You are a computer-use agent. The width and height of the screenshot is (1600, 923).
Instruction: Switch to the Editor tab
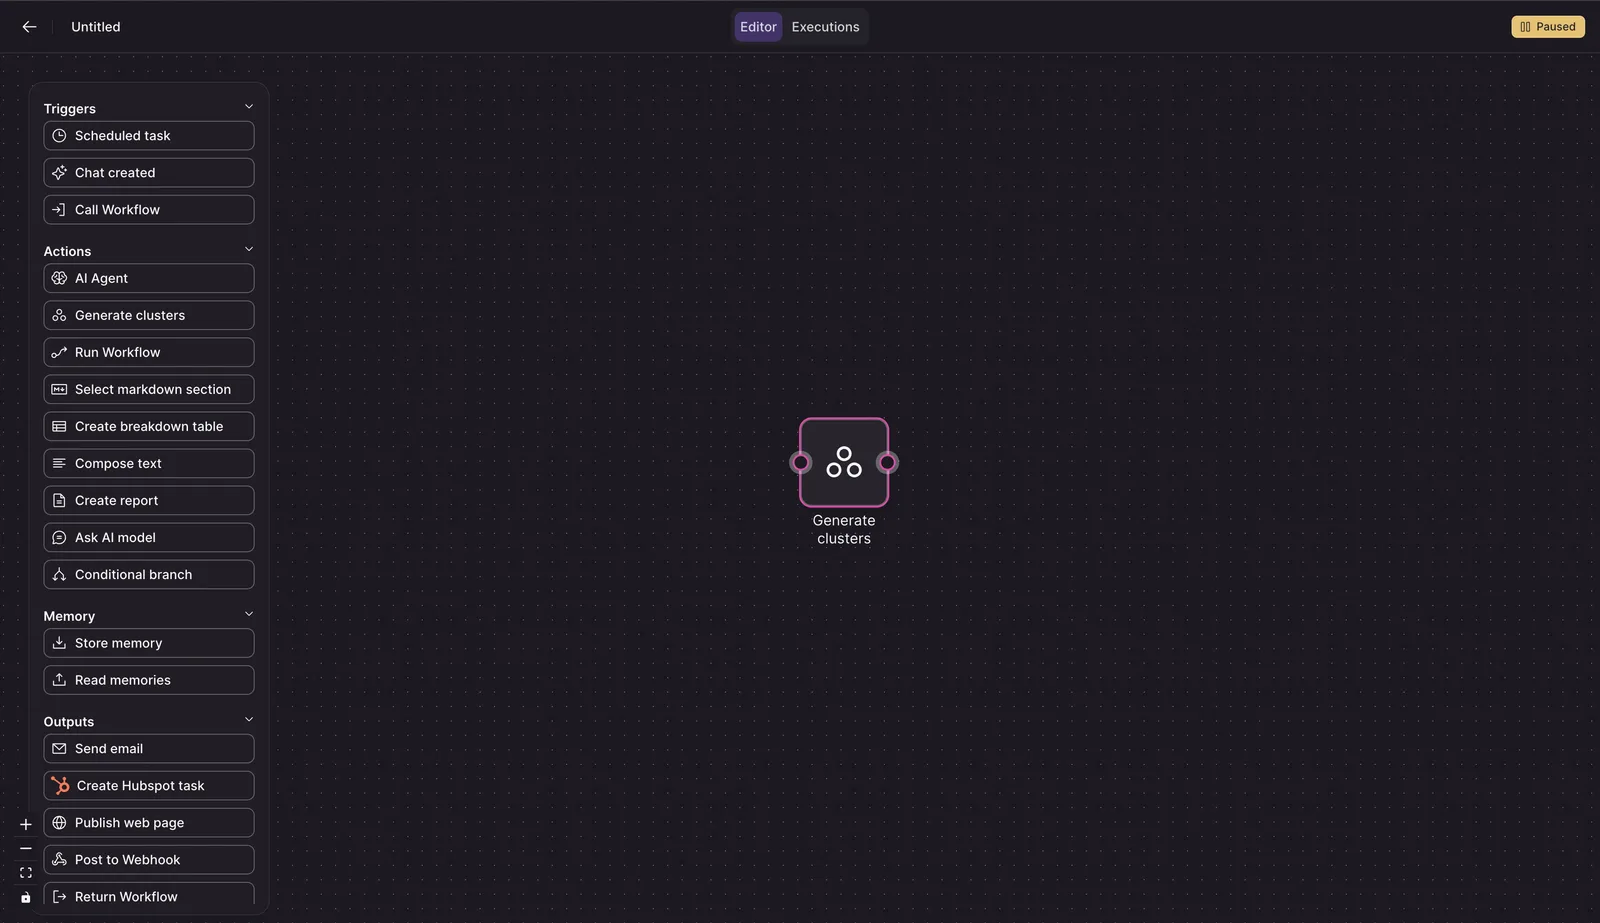pyautogui.click(x=758, y=27)
